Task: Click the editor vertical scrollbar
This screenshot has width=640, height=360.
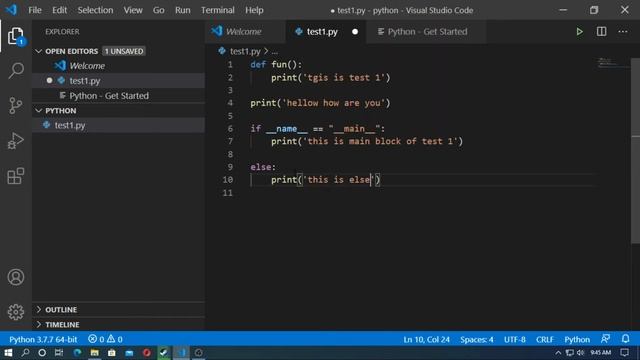Action: coord(636,151)
